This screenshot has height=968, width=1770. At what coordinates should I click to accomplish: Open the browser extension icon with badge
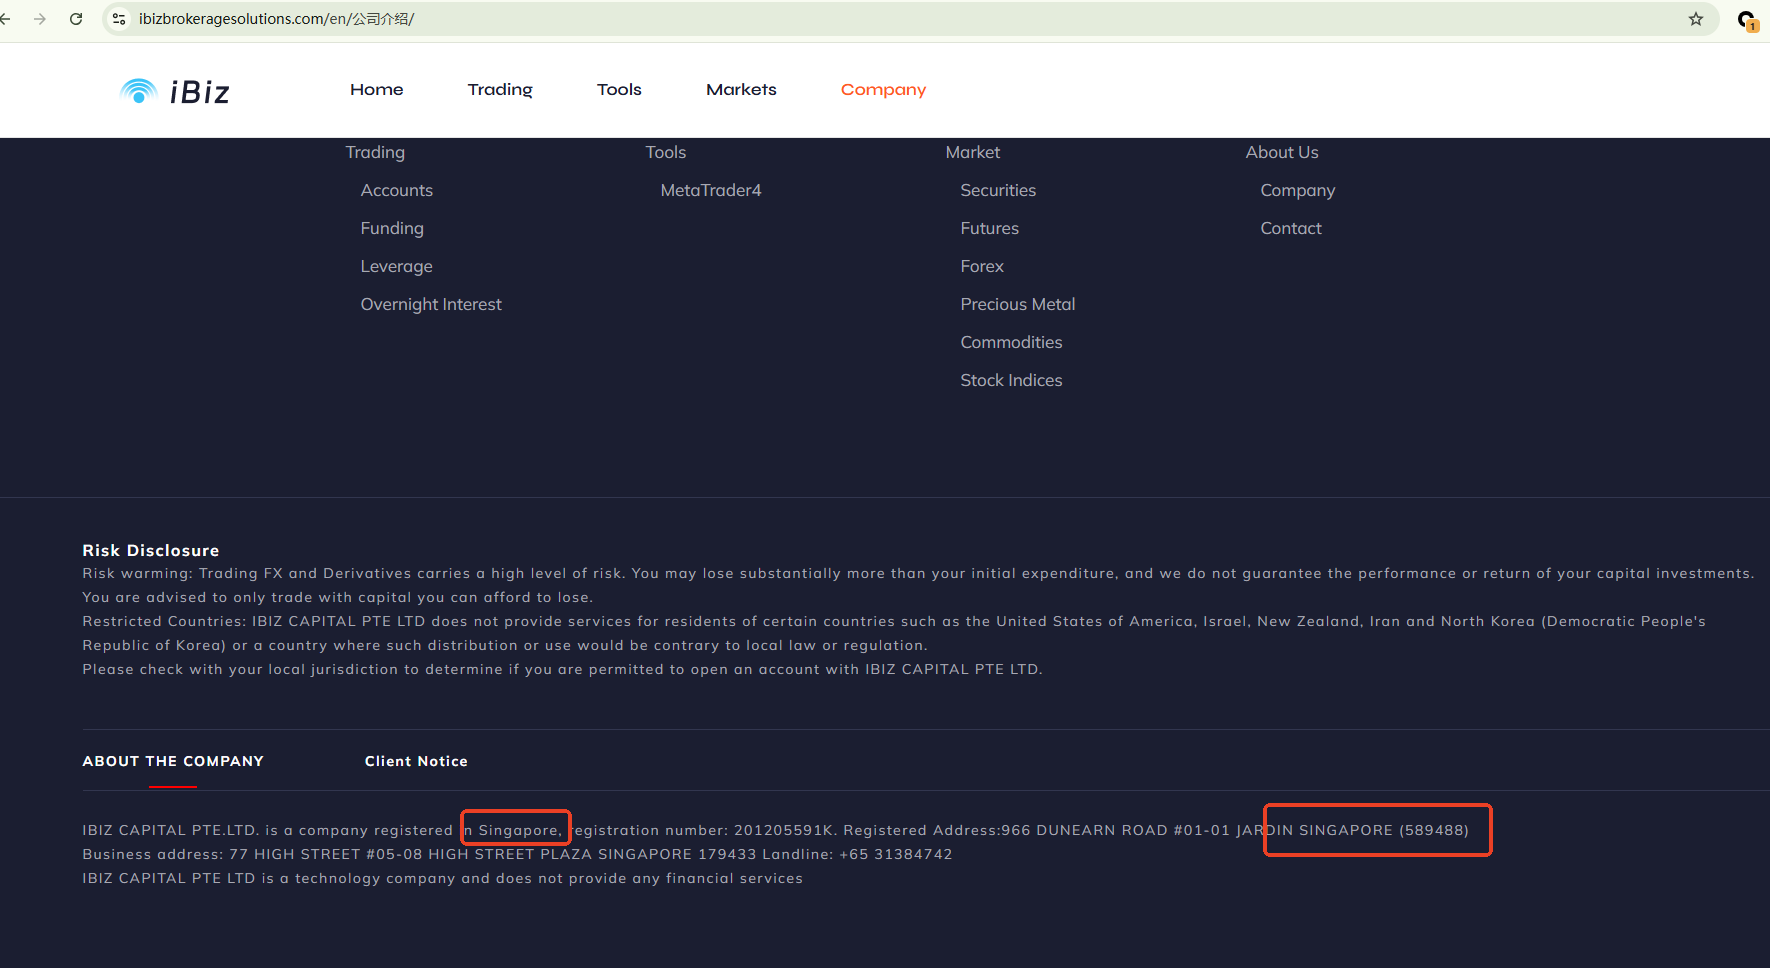click(x=1746, y=20)
